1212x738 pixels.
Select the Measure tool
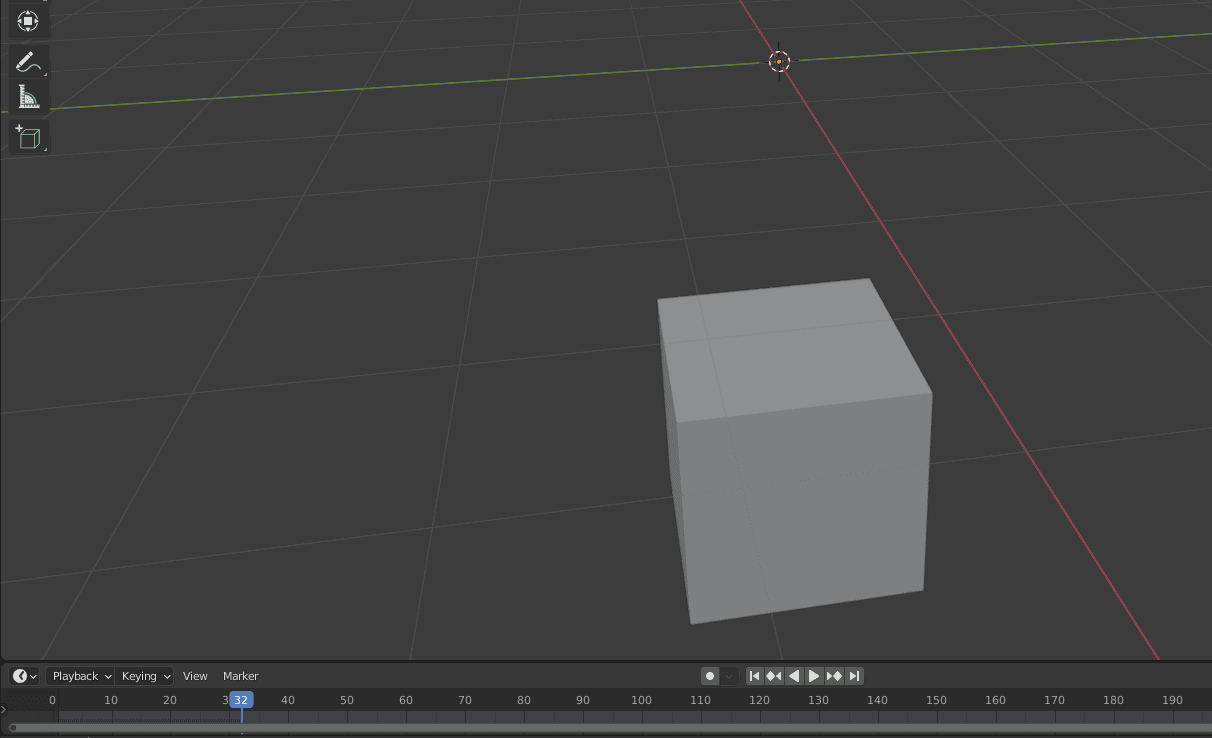click(28, 96)
